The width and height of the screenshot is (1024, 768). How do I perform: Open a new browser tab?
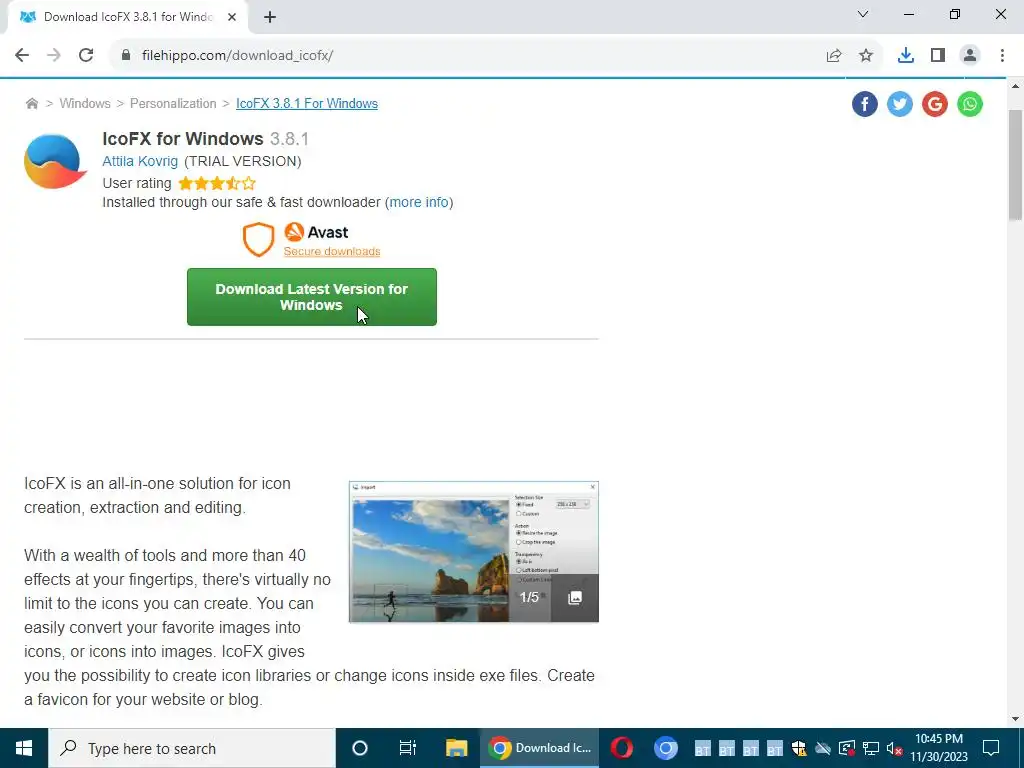[x=270, y=18]
